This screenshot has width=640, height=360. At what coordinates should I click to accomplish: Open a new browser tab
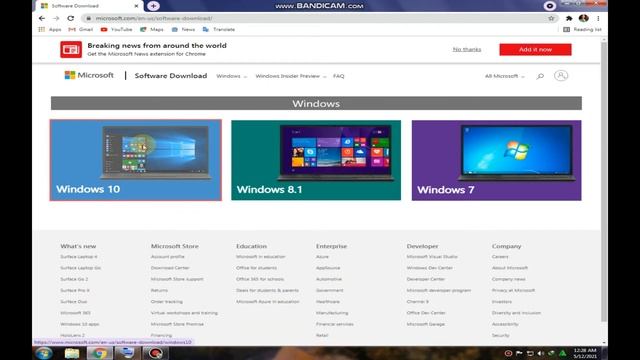point(153,6)
